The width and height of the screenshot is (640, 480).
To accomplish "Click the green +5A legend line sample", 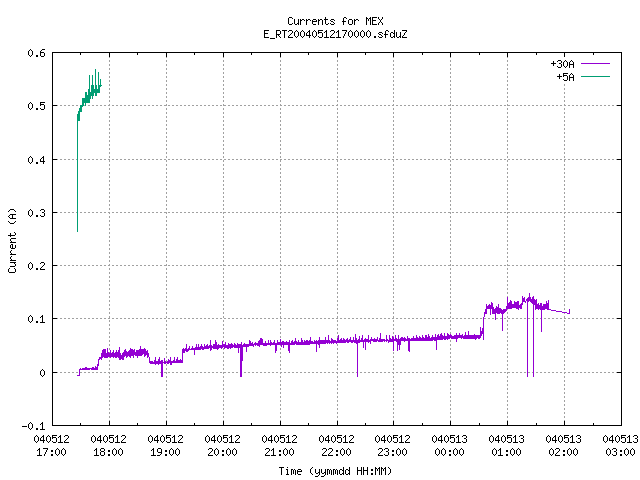I will (595, 76).
